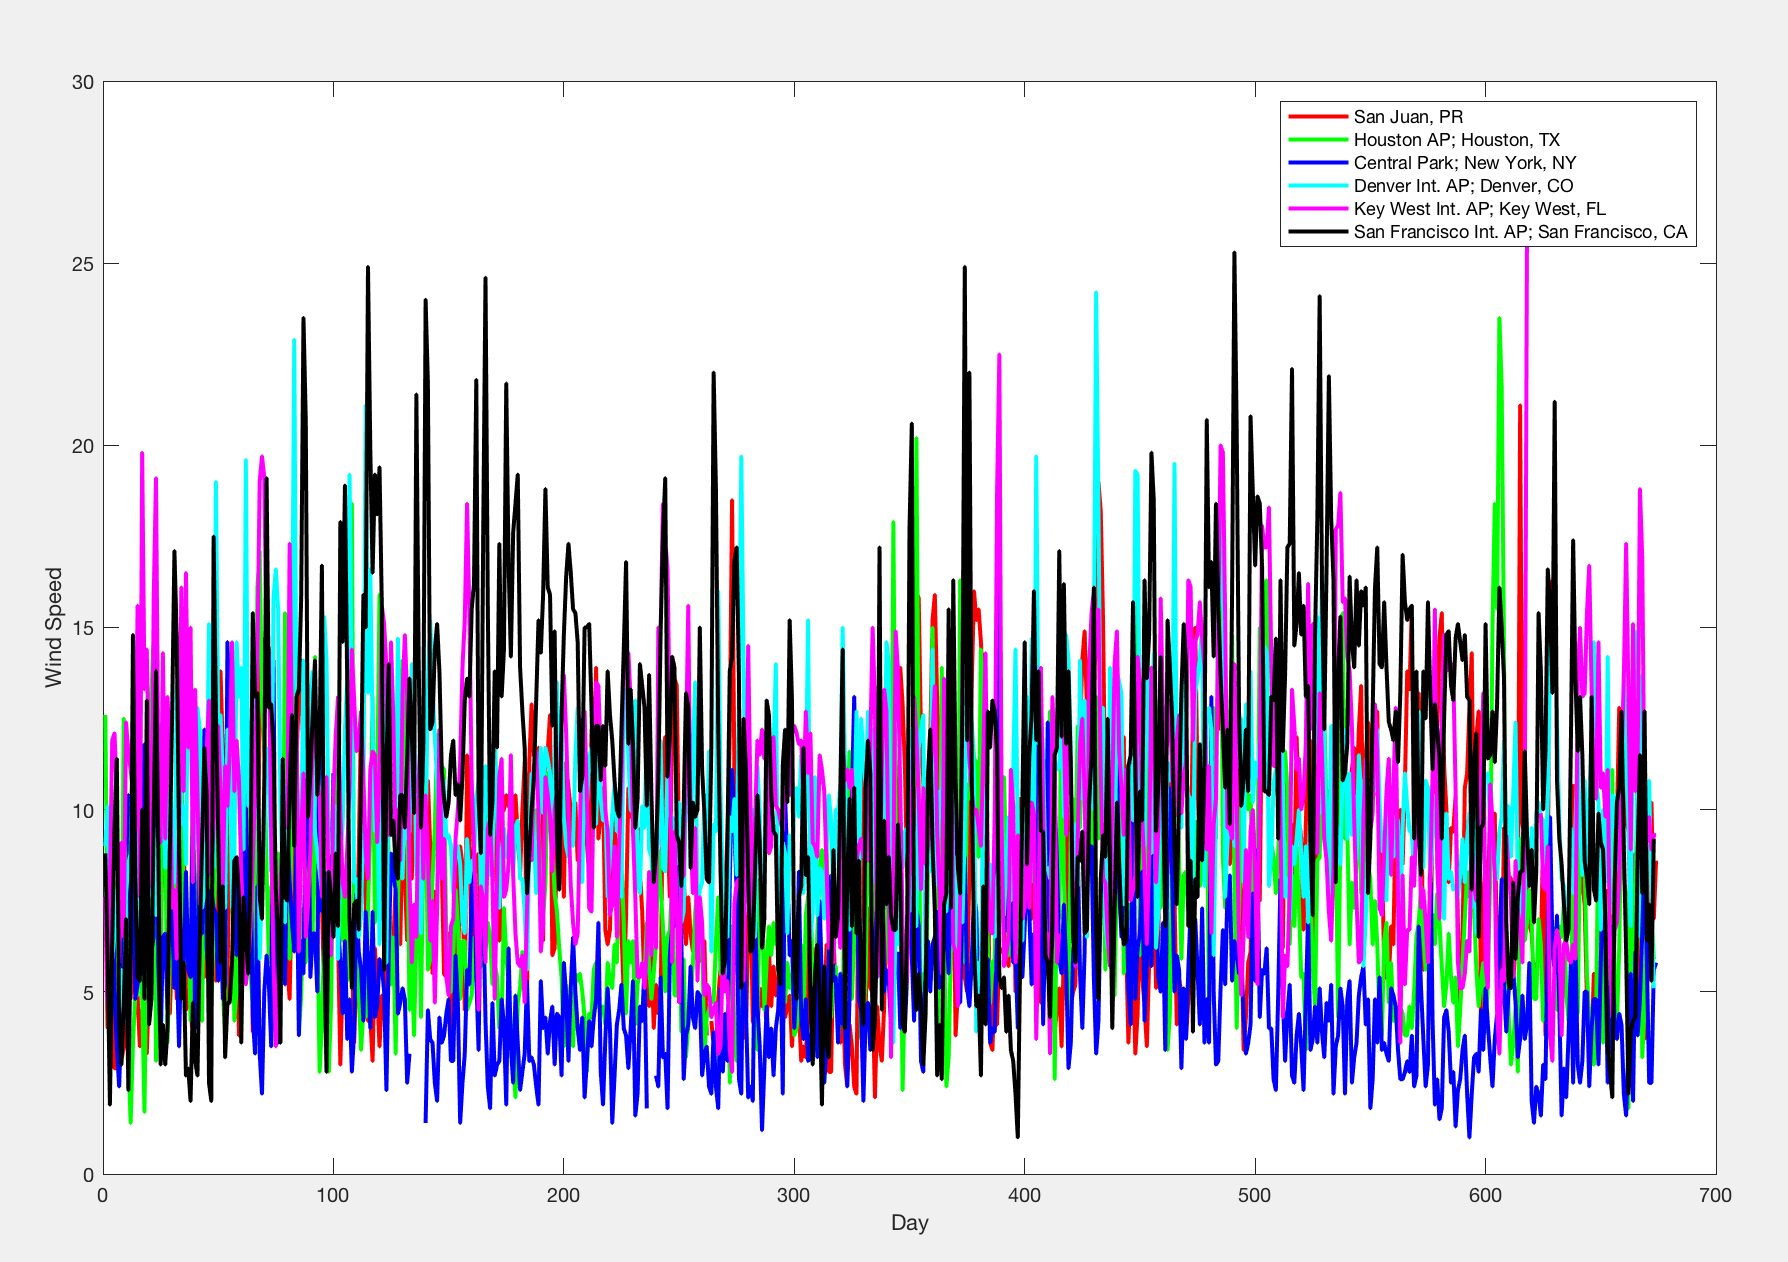This screenshot has width=1788, height=1262.
Task: Click the y-axis tick label 15
Action: tap(83, 628)
